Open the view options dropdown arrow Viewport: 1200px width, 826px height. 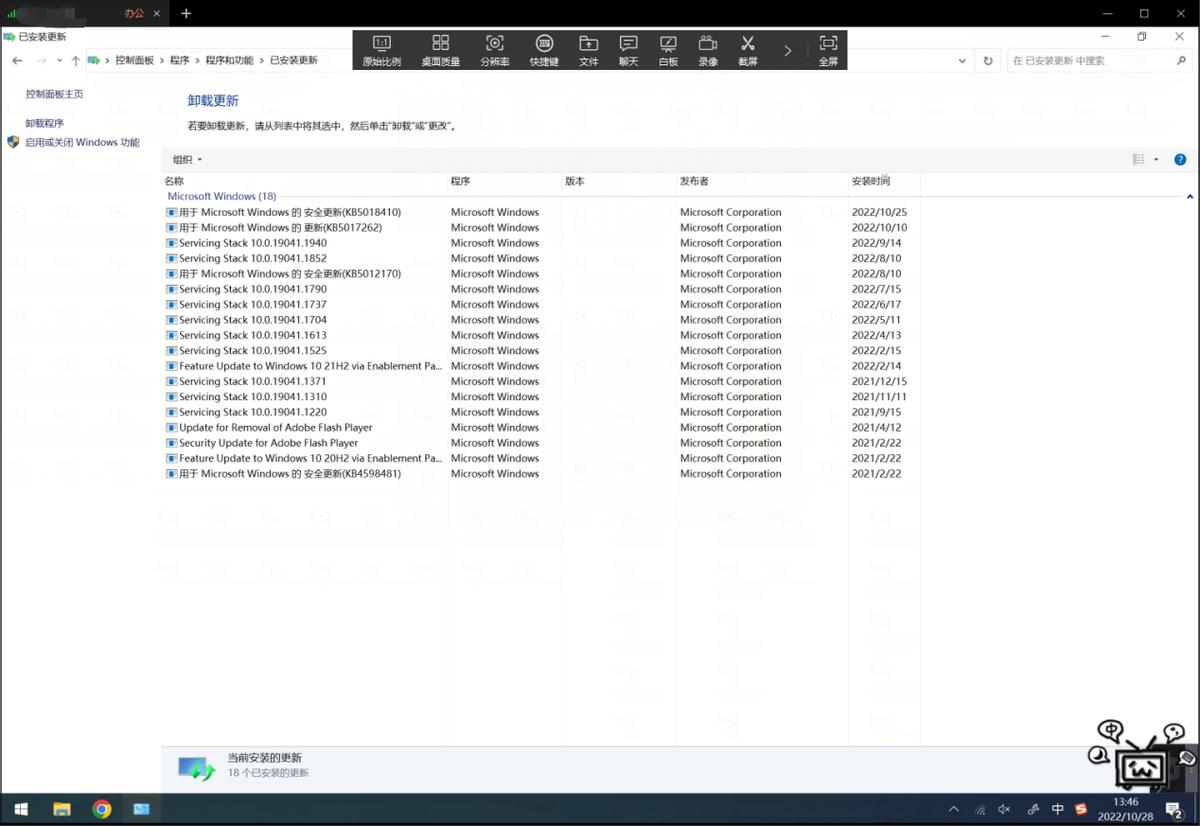pyautogui.click(x=1157, y=160)
